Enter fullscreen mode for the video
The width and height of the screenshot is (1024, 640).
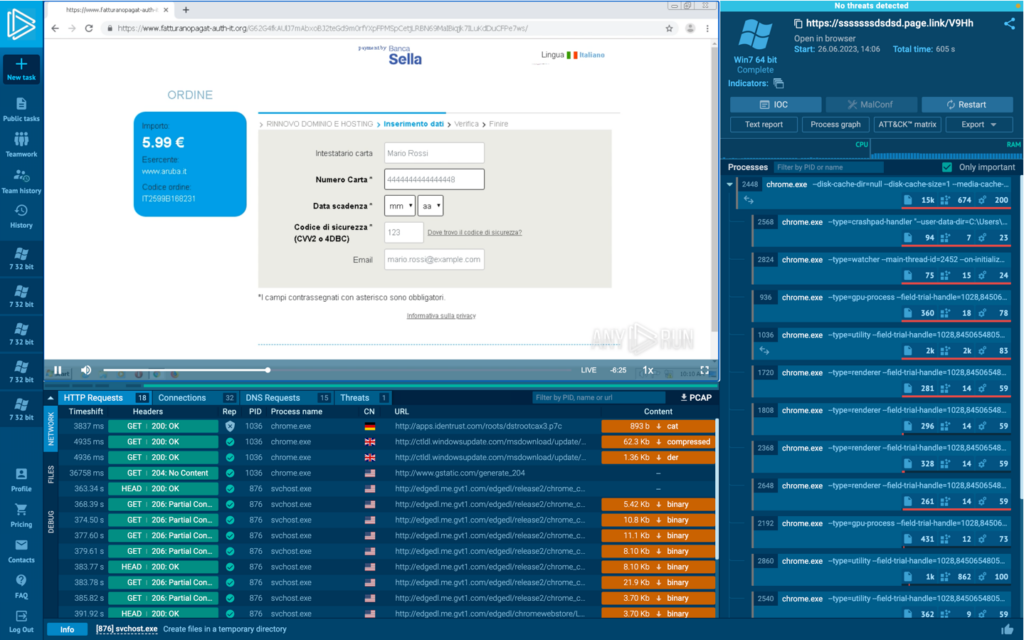click(706, 370)
